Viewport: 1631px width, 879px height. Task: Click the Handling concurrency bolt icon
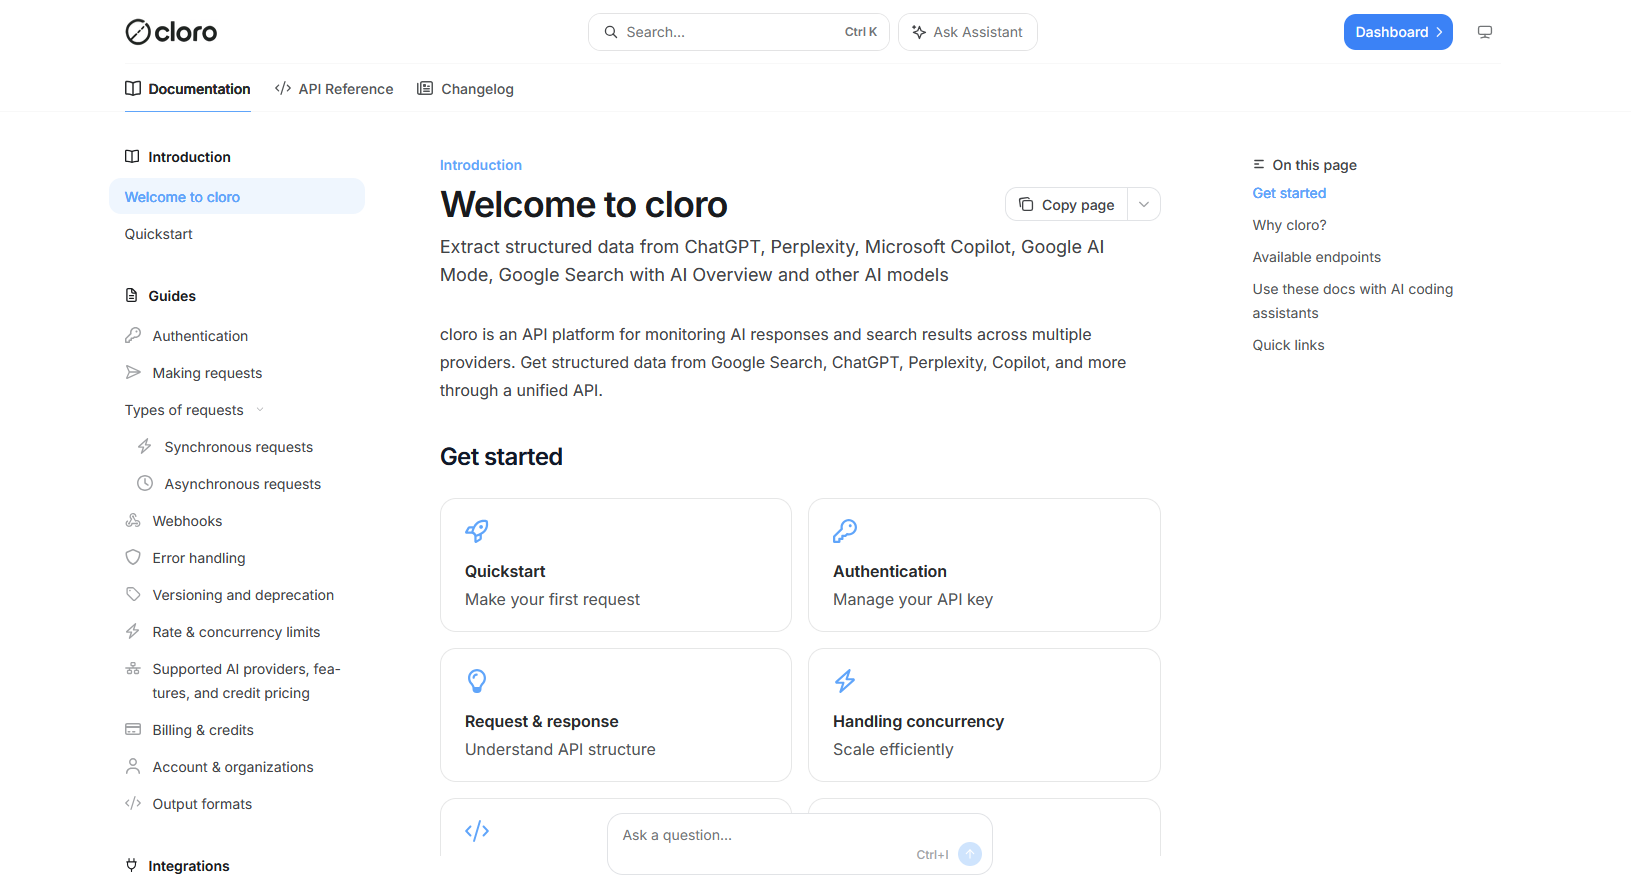click(x=845, y=681)
